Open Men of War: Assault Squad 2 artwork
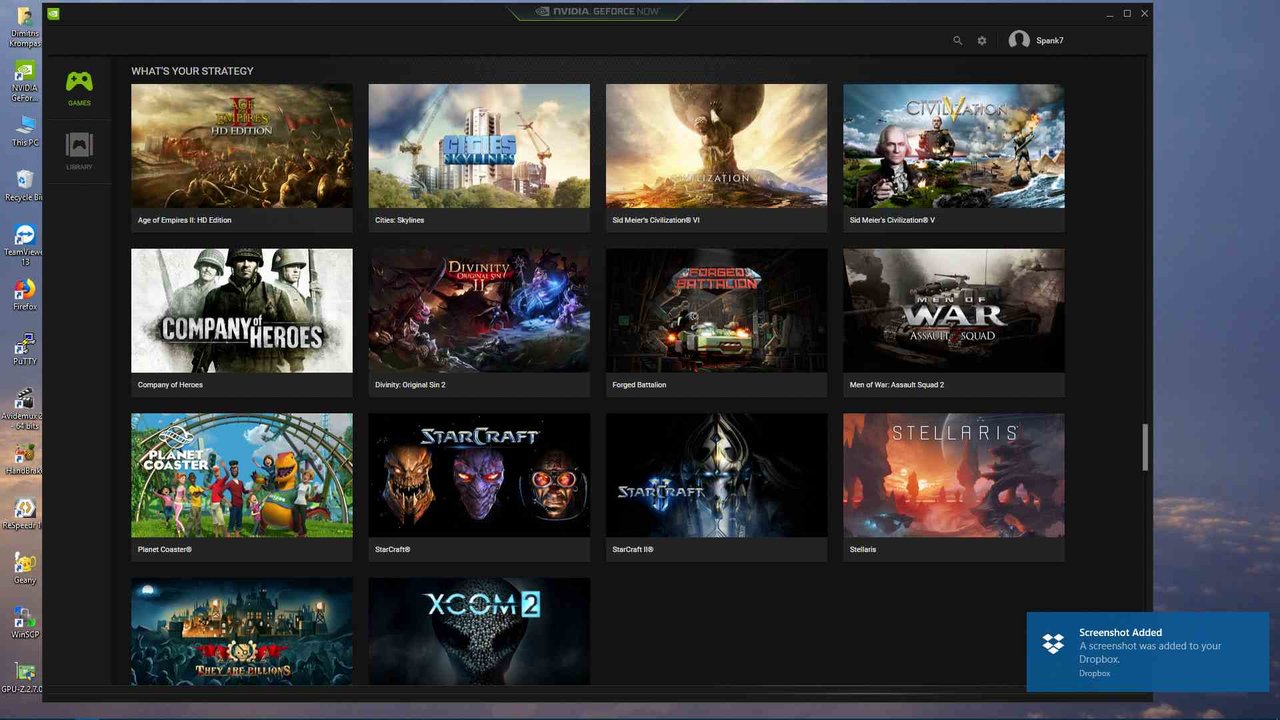 (954, 310)
